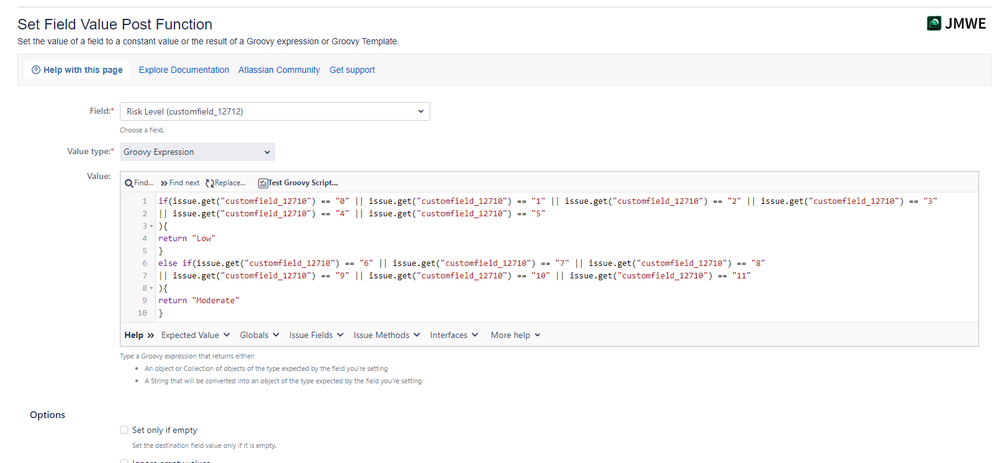This screenshot has width=999, height=463.
Task: Click the Help with this page button
Action: (76, 70)
